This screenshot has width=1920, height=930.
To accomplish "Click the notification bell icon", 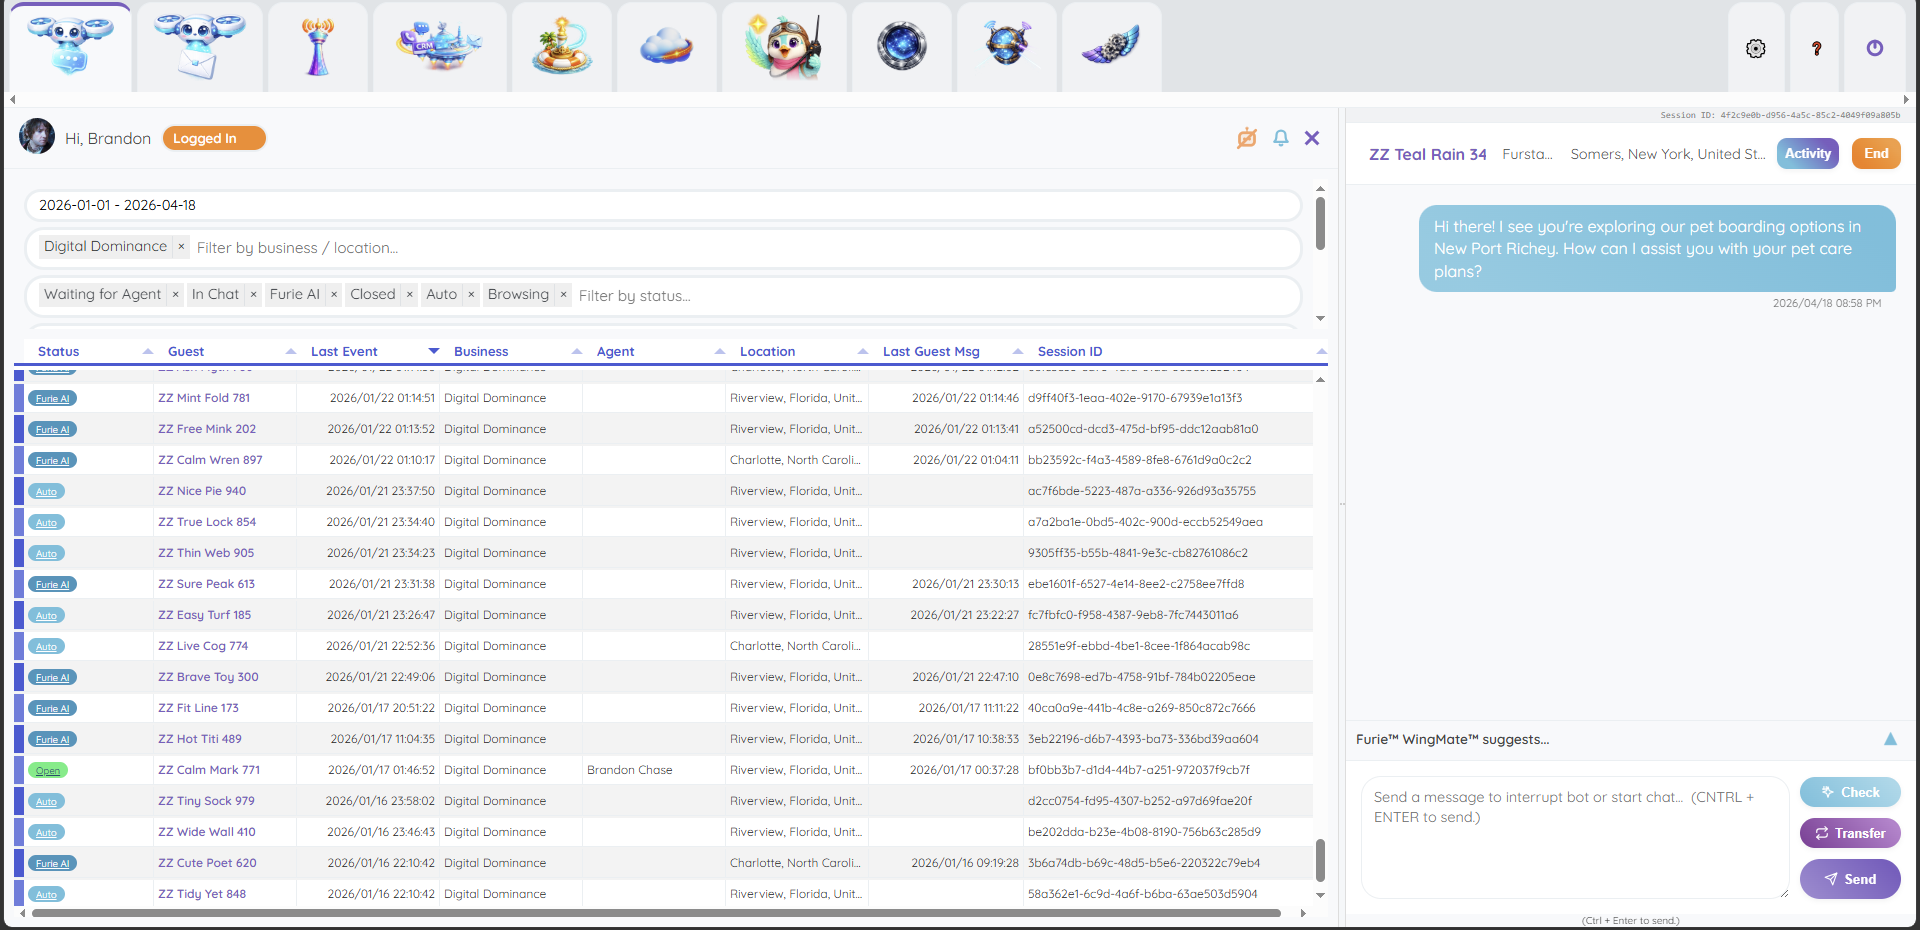I will 1280,138.
